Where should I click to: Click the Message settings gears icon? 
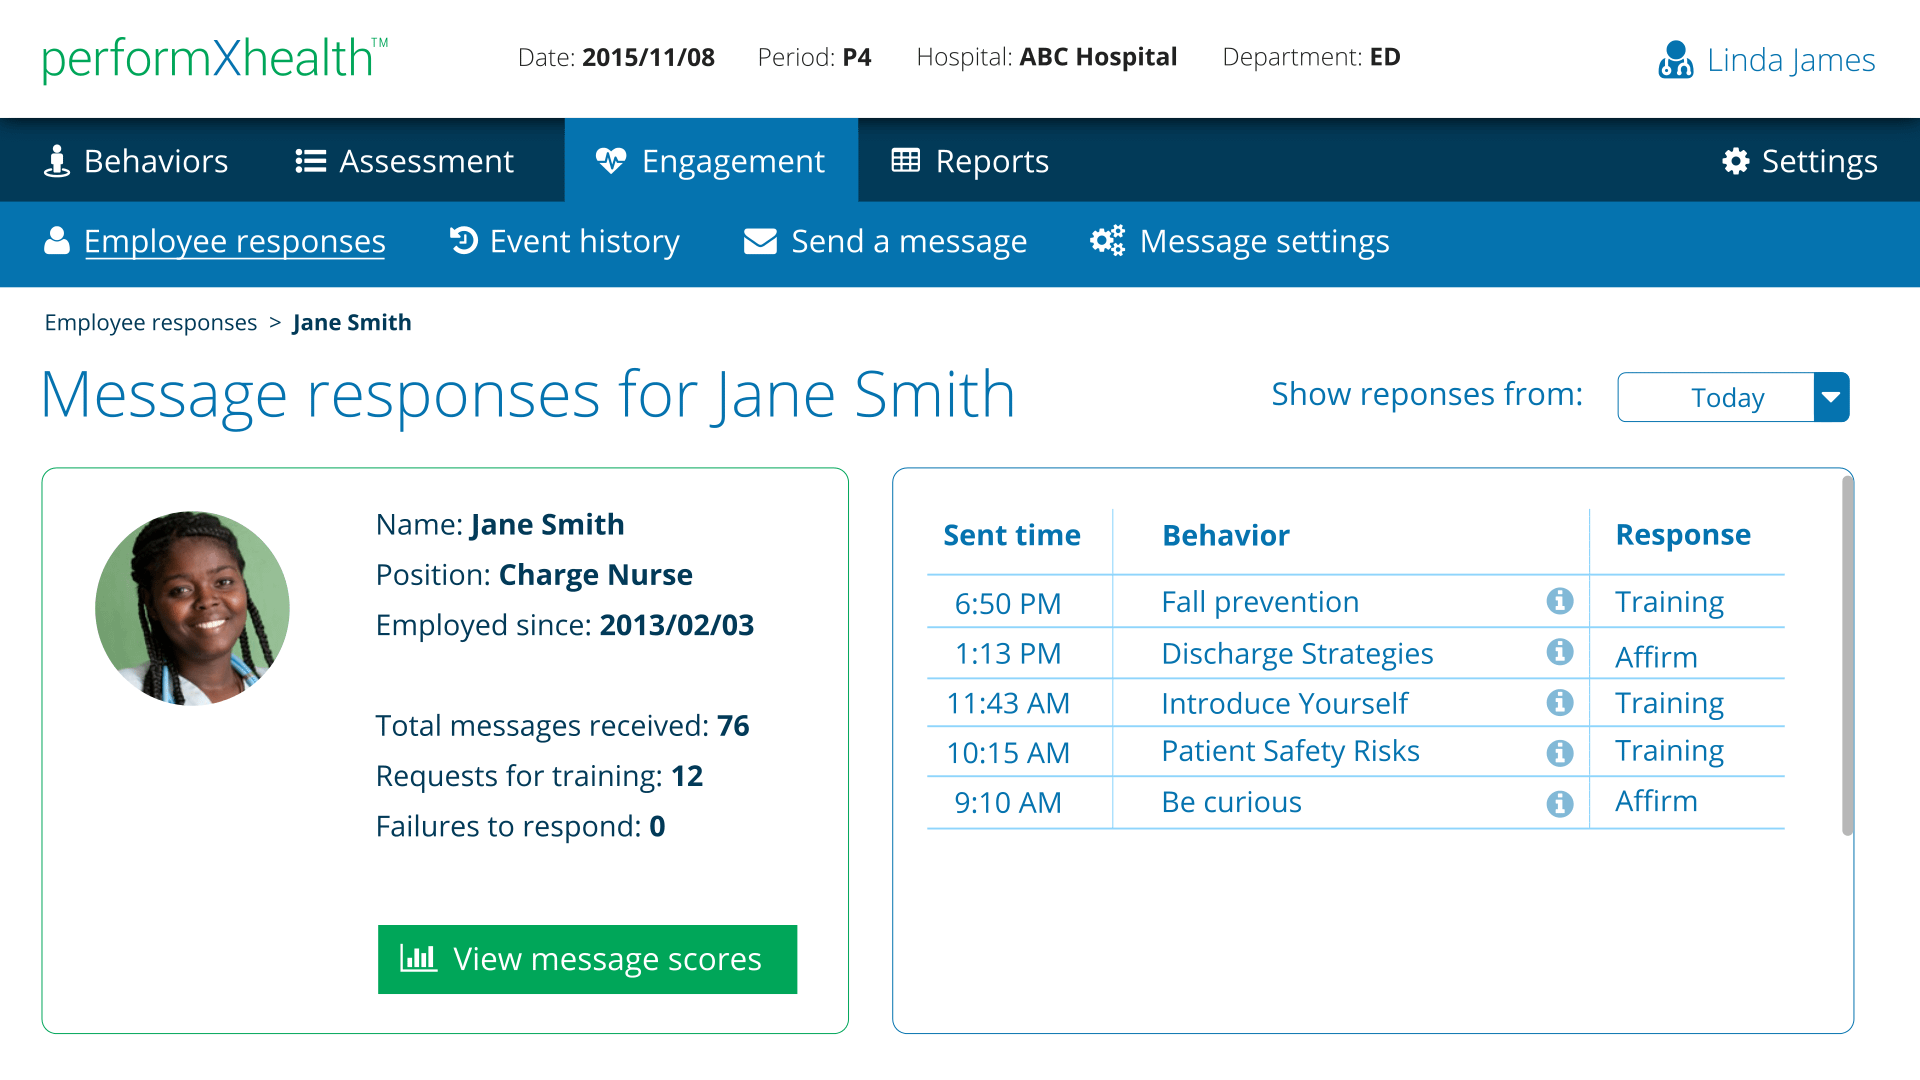pyautogui.click(x=1107, y=240)
